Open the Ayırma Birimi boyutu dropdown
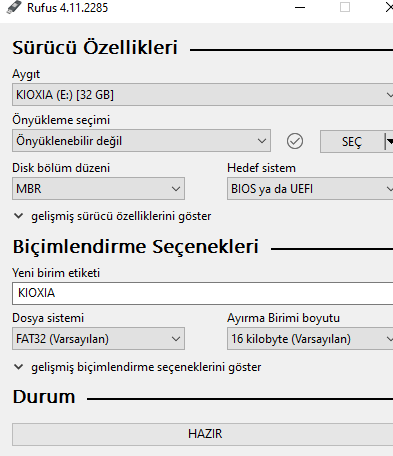 click(310, 339)
